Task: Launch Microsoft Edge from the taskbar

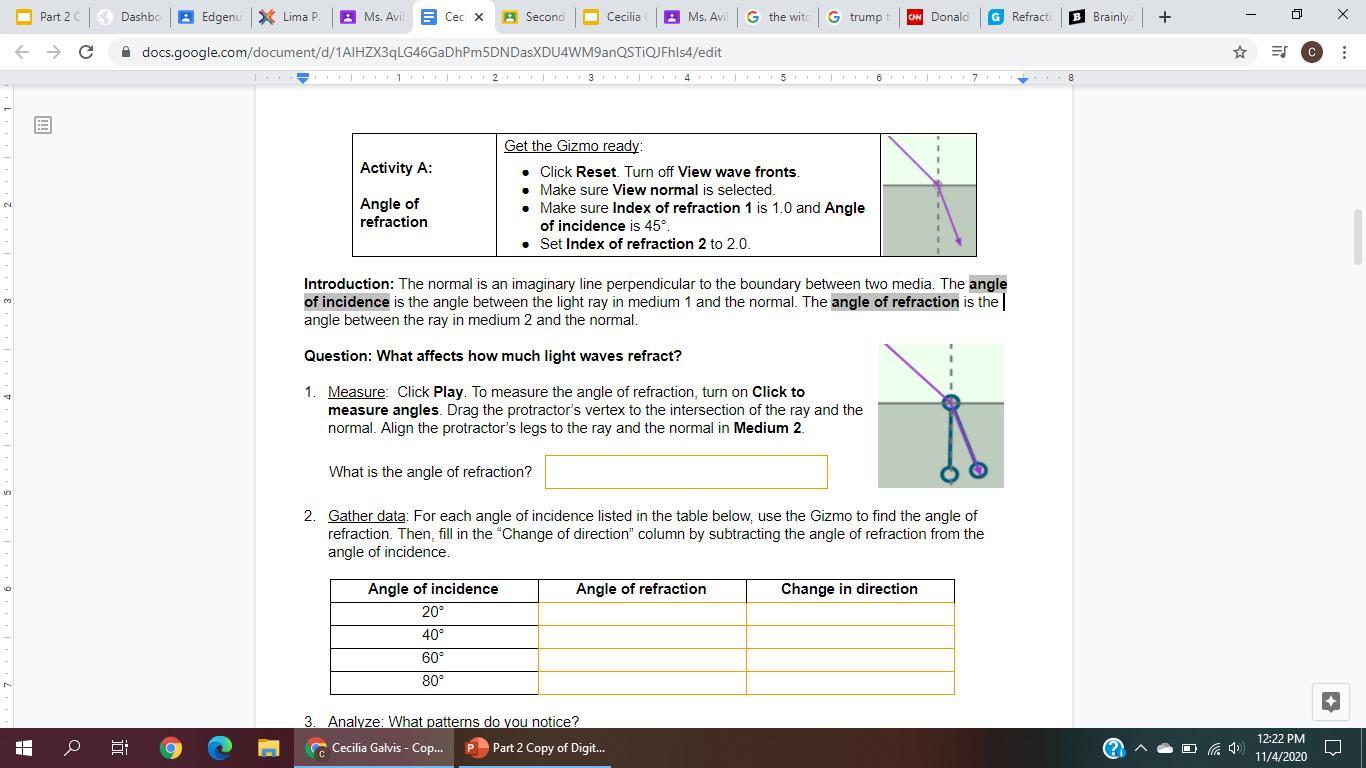Action: point(220,747)
